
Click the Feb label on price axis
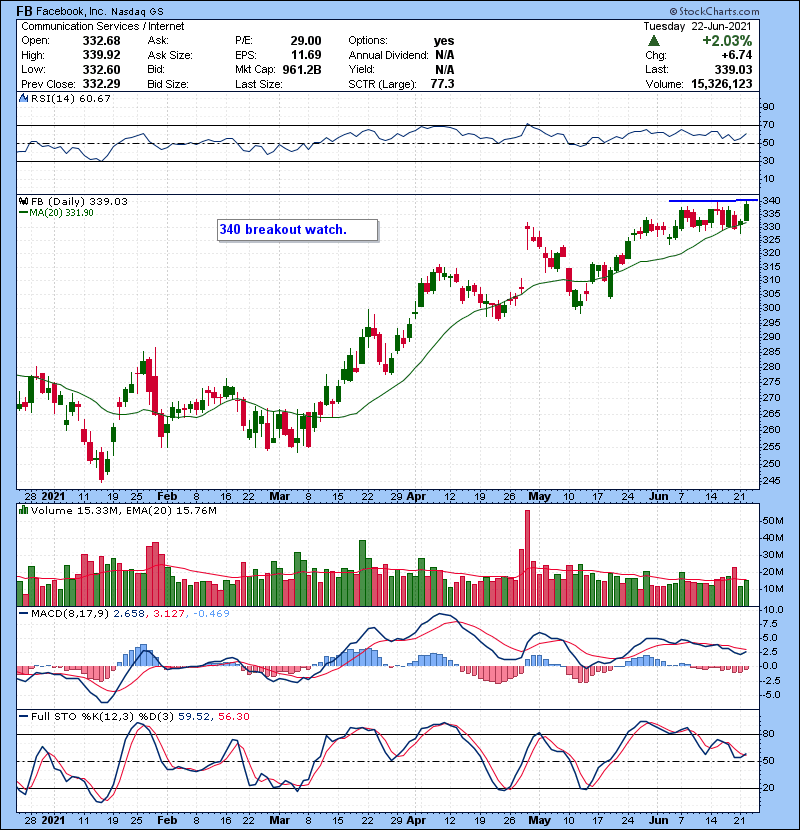[167, 497]
